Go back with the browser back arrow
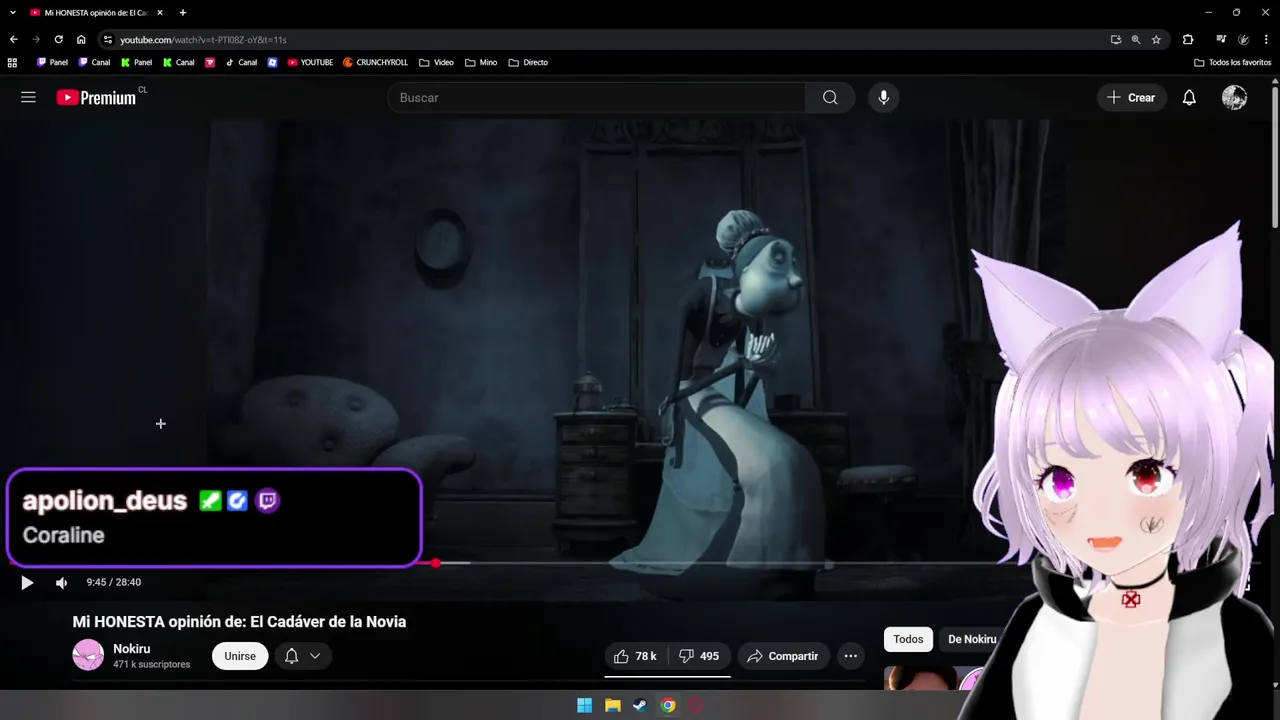 coord(13,39)
